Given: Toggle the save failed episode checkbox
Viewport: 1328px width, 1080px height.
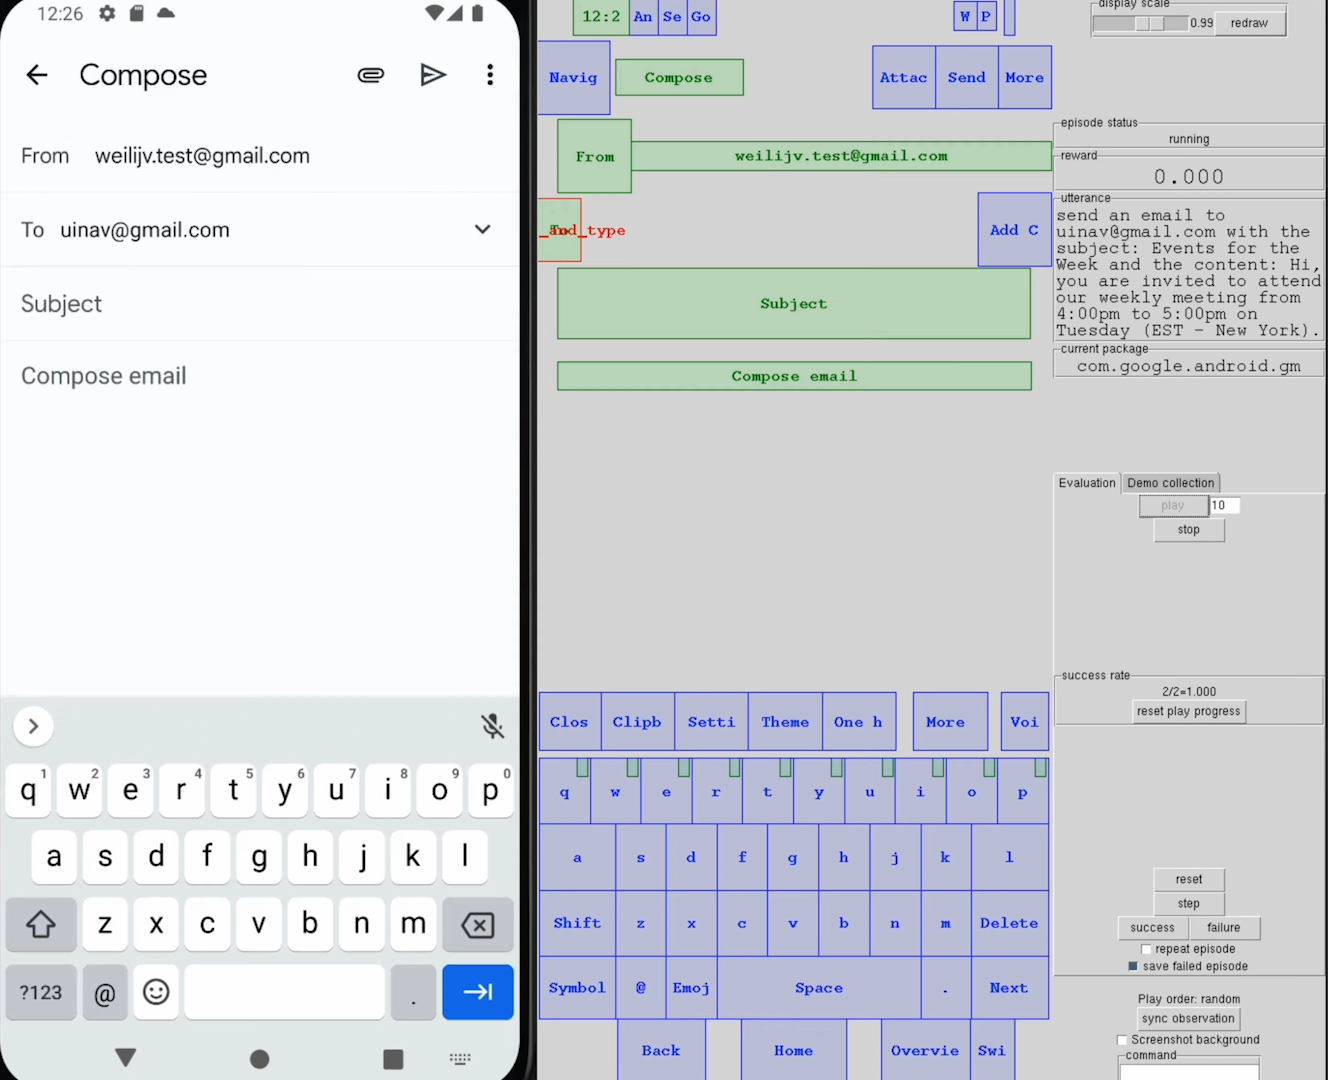Looking at the screenshot, I should (1133, 966).
